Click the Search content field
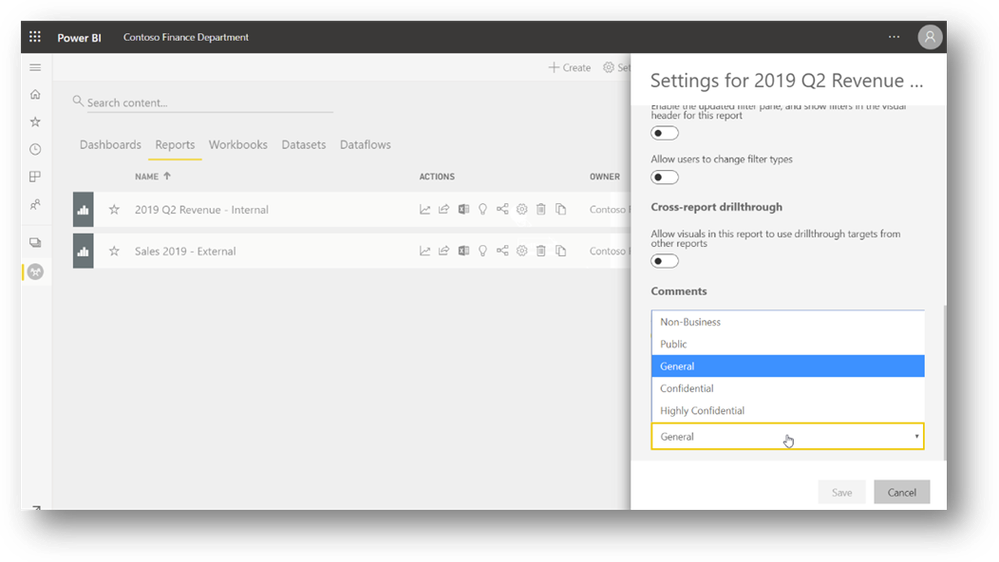 (209, 103)
